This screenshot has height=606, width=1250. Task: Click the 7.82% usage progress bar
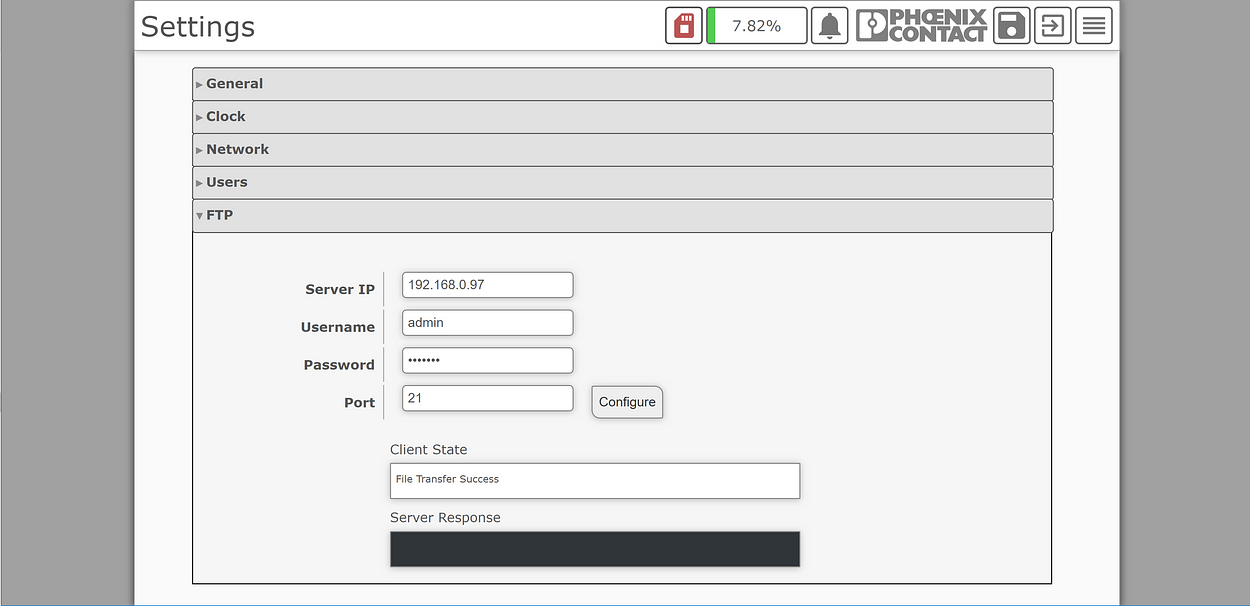tap(756, 26)
